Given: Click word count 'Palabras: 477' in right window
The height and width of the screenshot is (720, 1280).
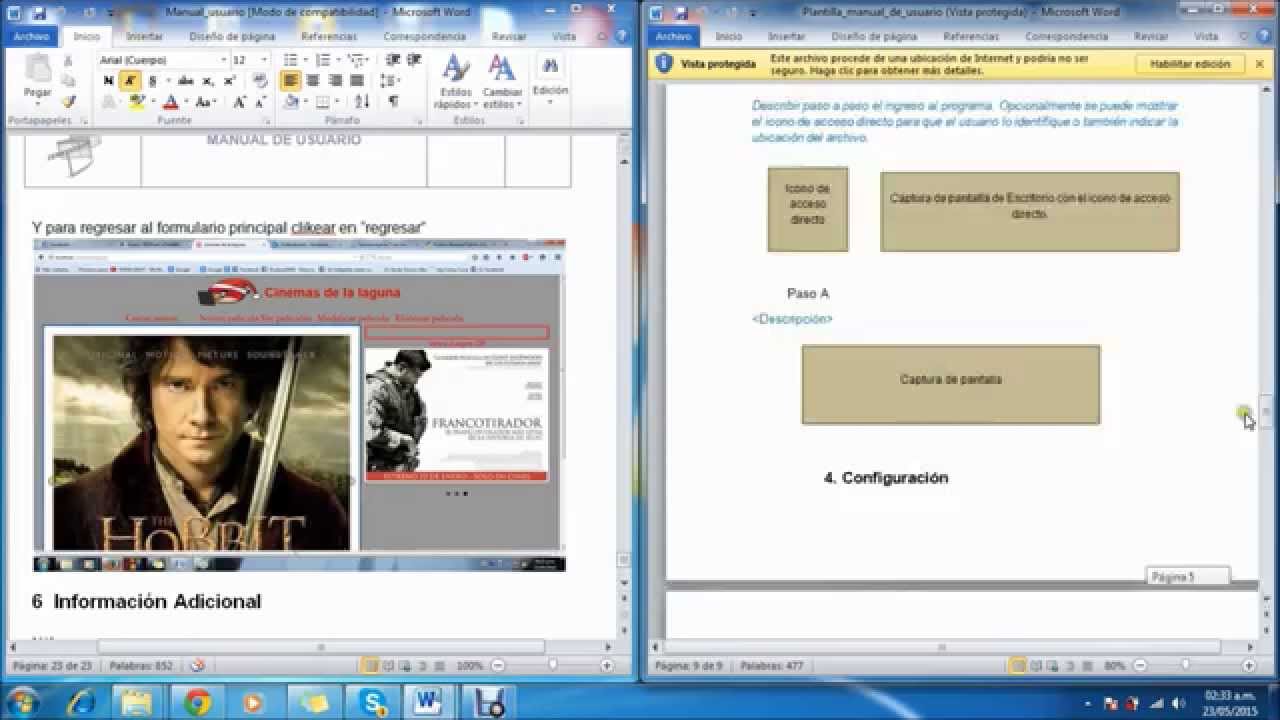Looking at the screenshot, I should [x=771, y=665].
